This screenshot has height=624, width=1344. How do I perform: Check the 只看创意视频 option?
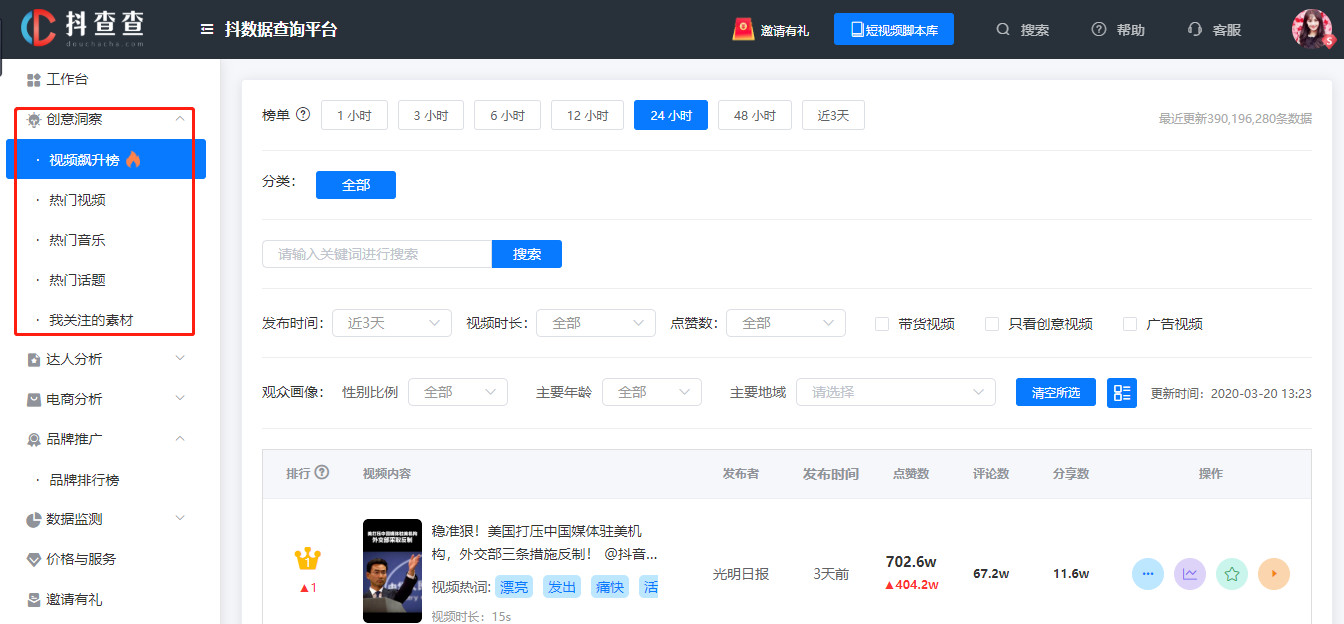(x=991, y=323)
